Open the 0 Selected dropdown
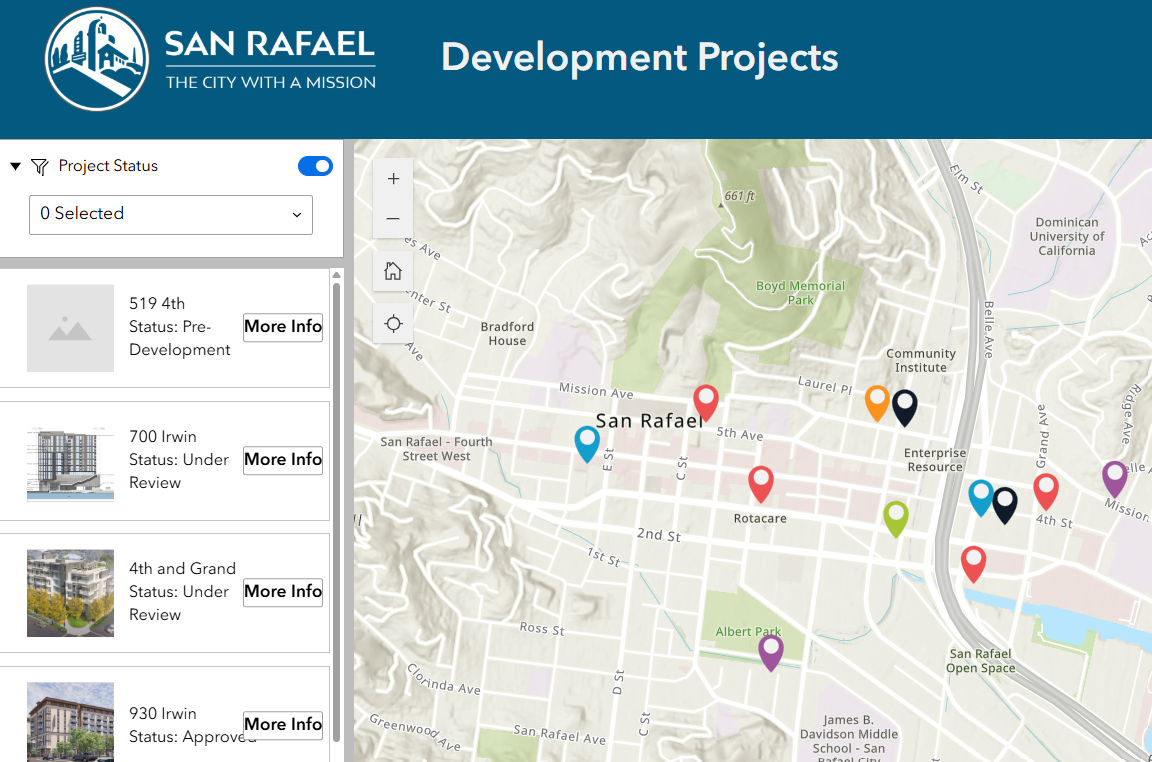1152x762 pixels. pos(170,215)
